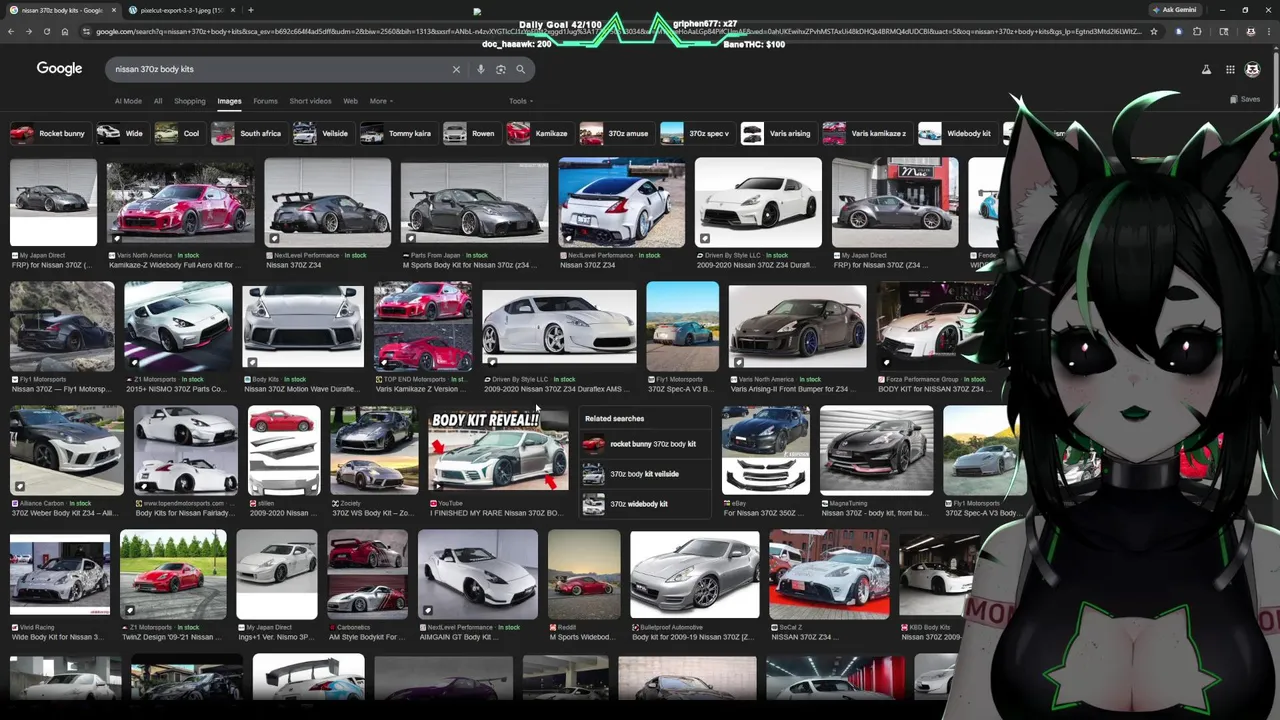The height and width of the screenshot is (720, 1280).
Task: Open the AIMGAIN GT Body Kit image
Action: pos(477,575)
